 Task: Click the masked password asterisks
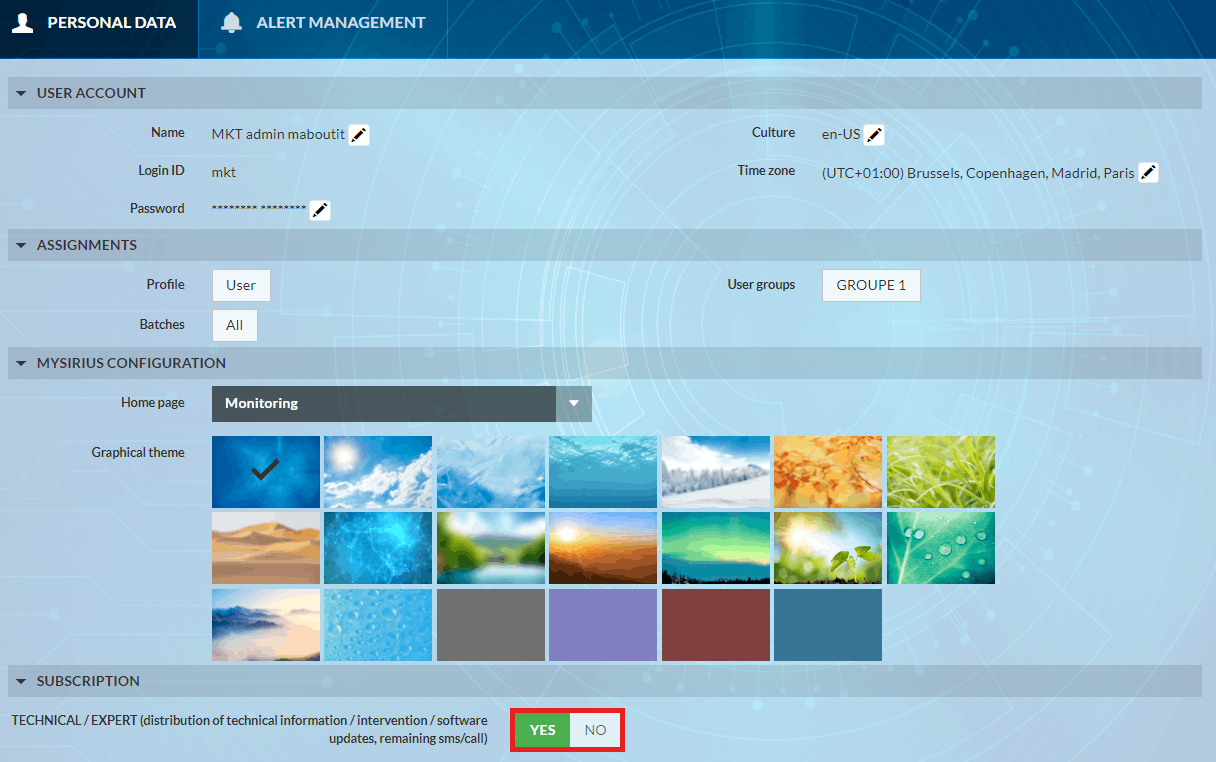pyautogui.click(x=259, y=208)
